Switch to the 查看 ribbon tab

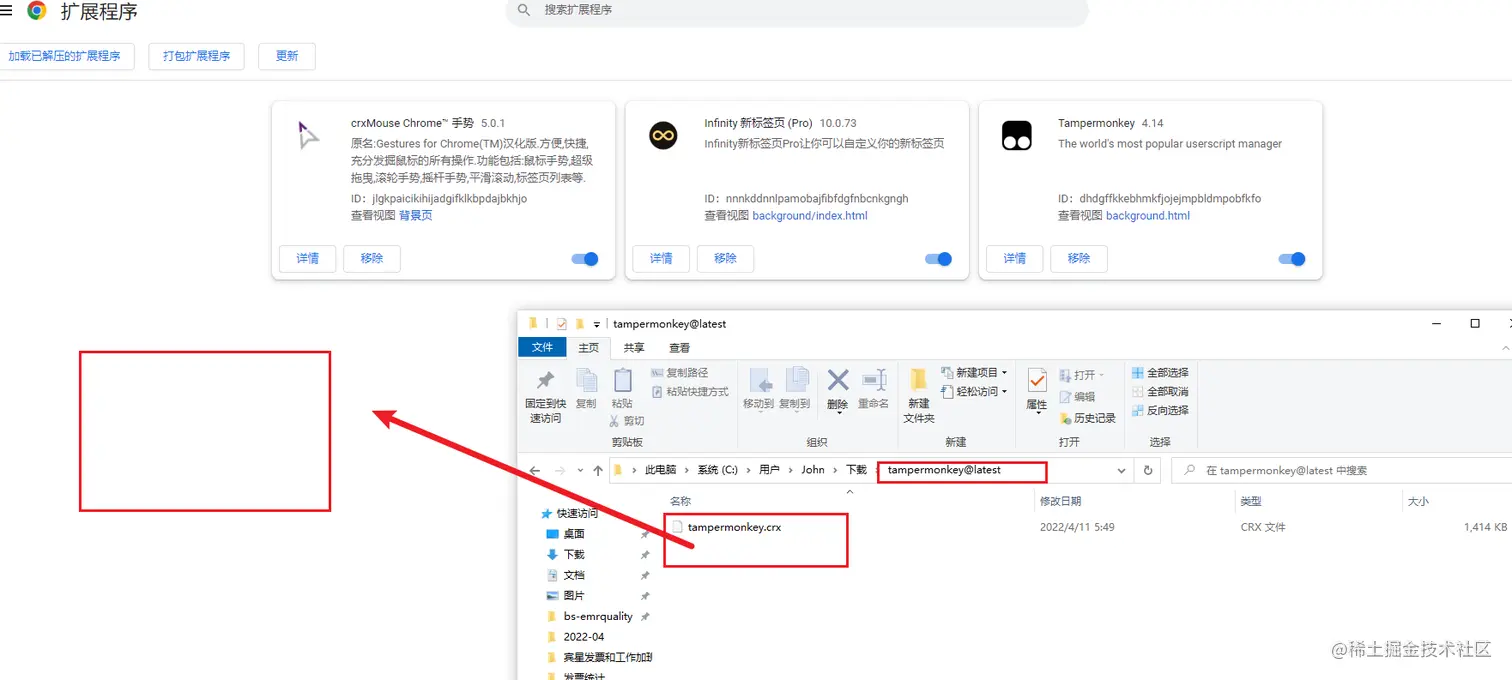tap(680, 348)
